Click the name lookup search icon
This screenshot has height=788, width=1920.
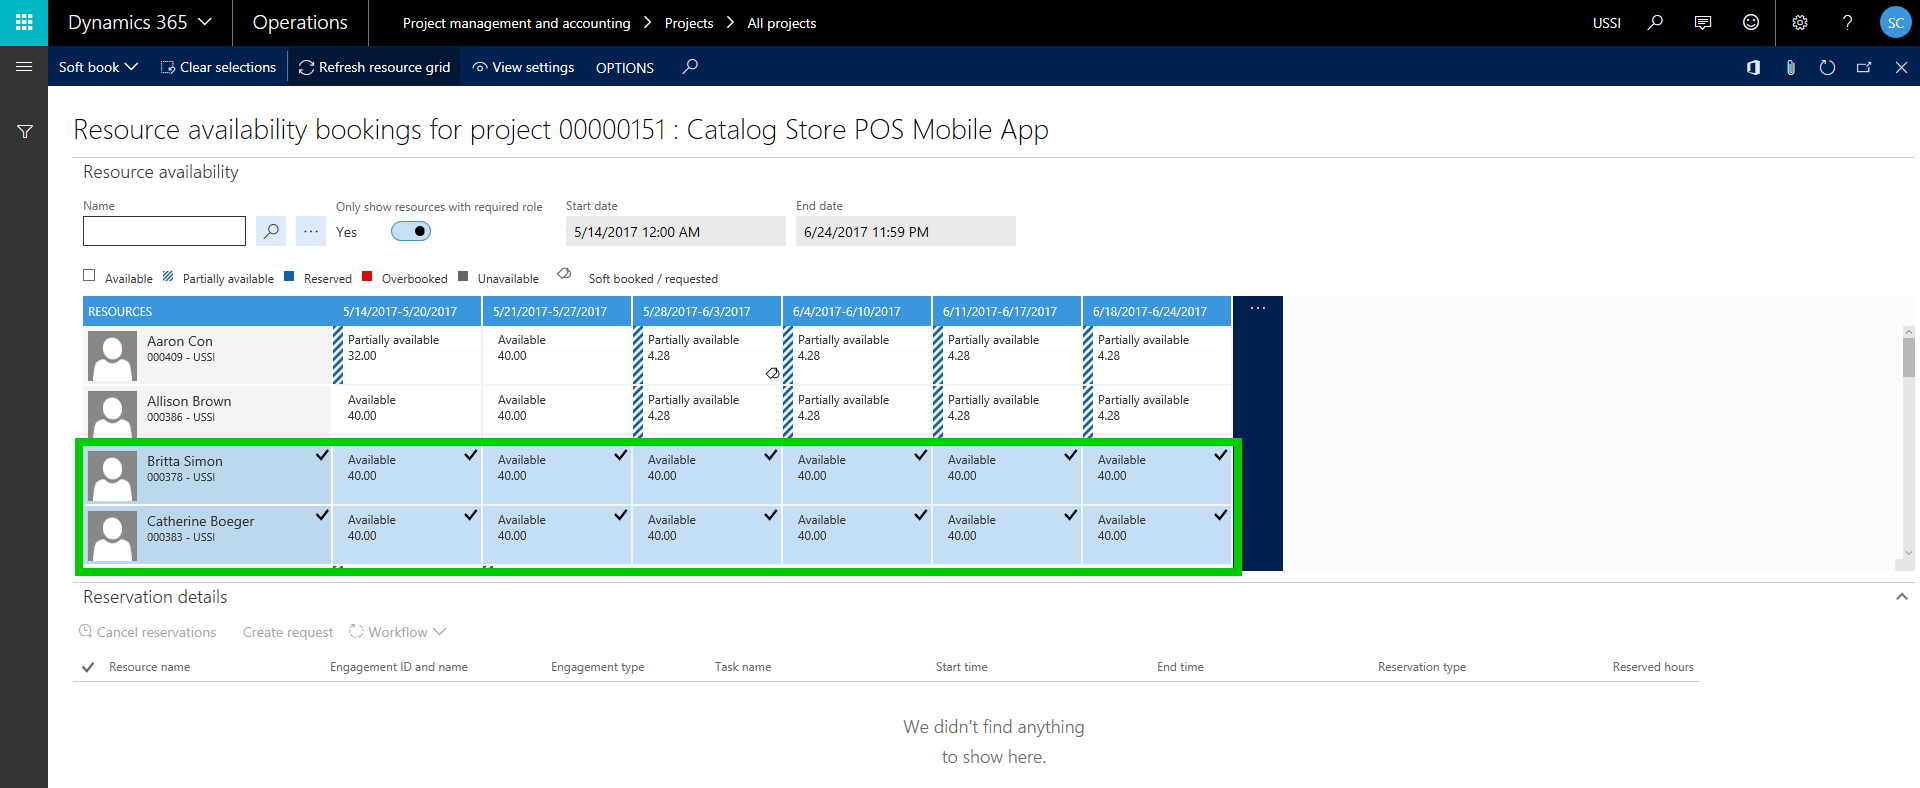[271, 231]
